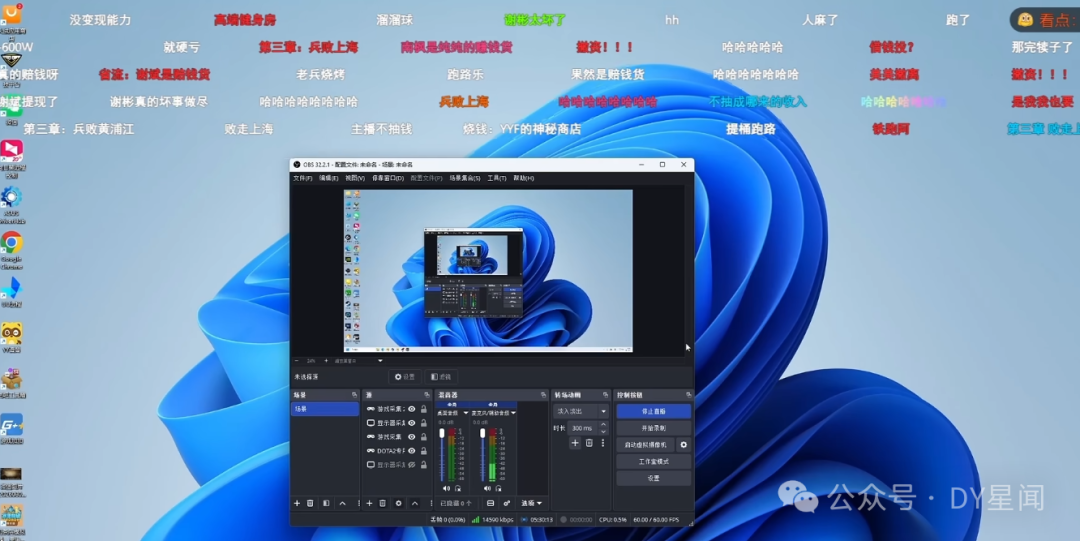Open the 停靠窗口(D) menu

click(388, 178)
